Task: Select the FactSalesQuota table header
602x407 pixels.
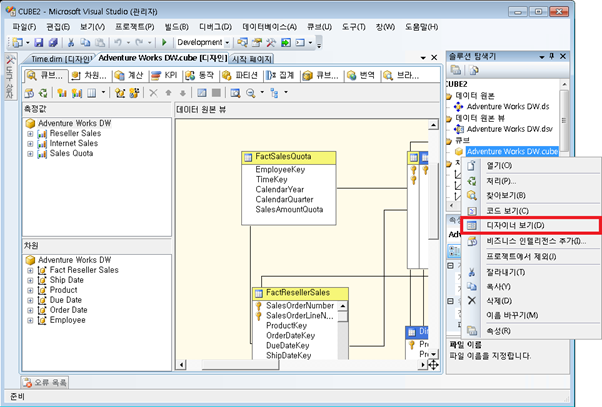Action: pyautogui.click(x=289, y=157)
